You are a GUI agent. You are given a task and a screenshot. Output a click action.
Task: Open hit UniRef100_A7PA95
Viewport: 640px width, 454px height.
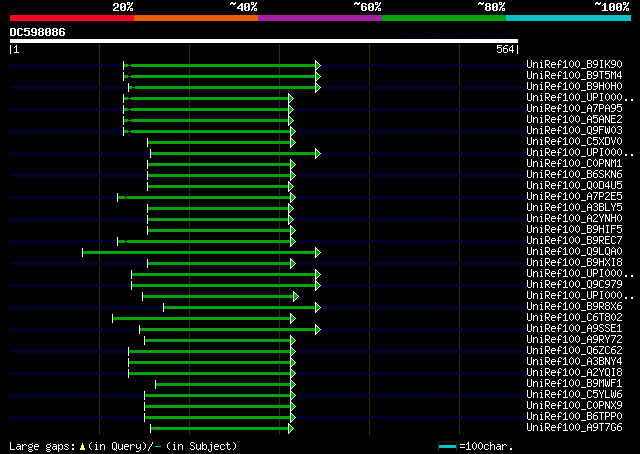(574, 109)
